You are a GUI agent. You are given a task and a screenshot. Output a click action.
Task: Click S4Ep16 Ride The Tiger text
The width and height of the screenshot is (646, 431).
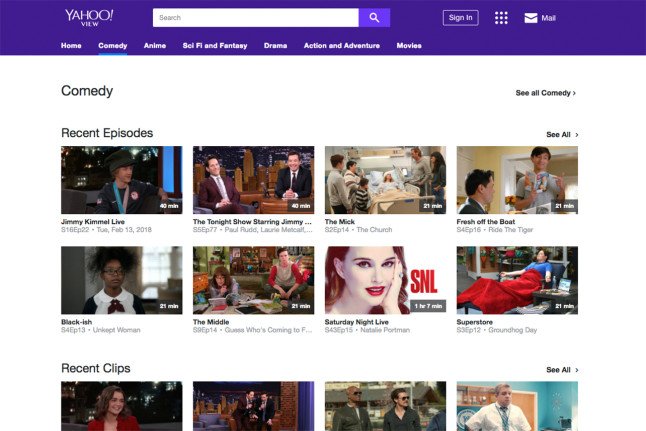pos(495,230)
